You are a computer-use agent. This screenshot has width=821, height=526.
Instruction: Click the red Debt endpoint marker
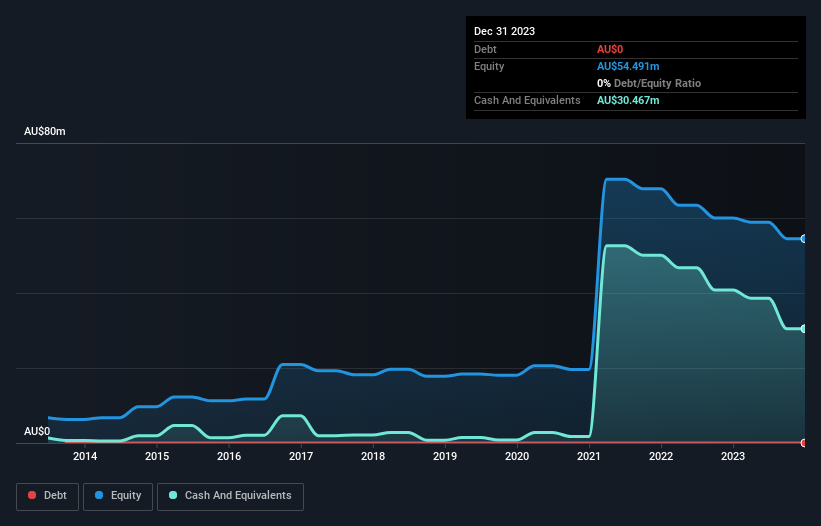[x=804, y=443]
